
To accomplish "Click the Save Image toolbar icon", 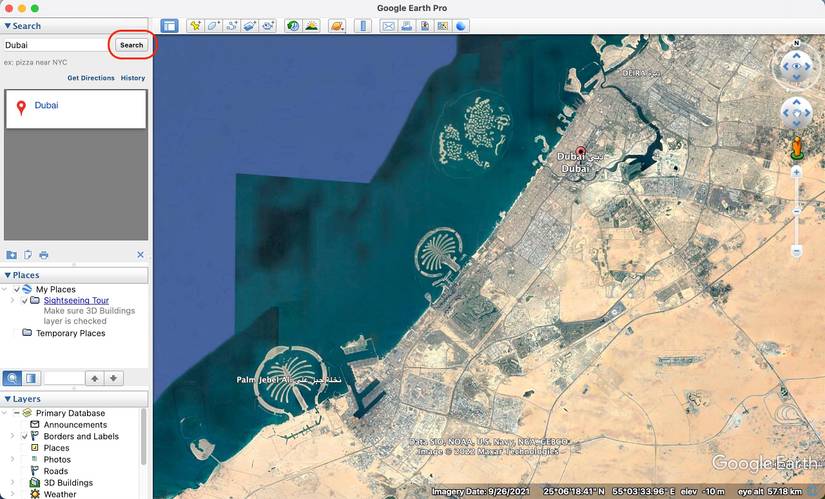I will [x=425, y=26].
